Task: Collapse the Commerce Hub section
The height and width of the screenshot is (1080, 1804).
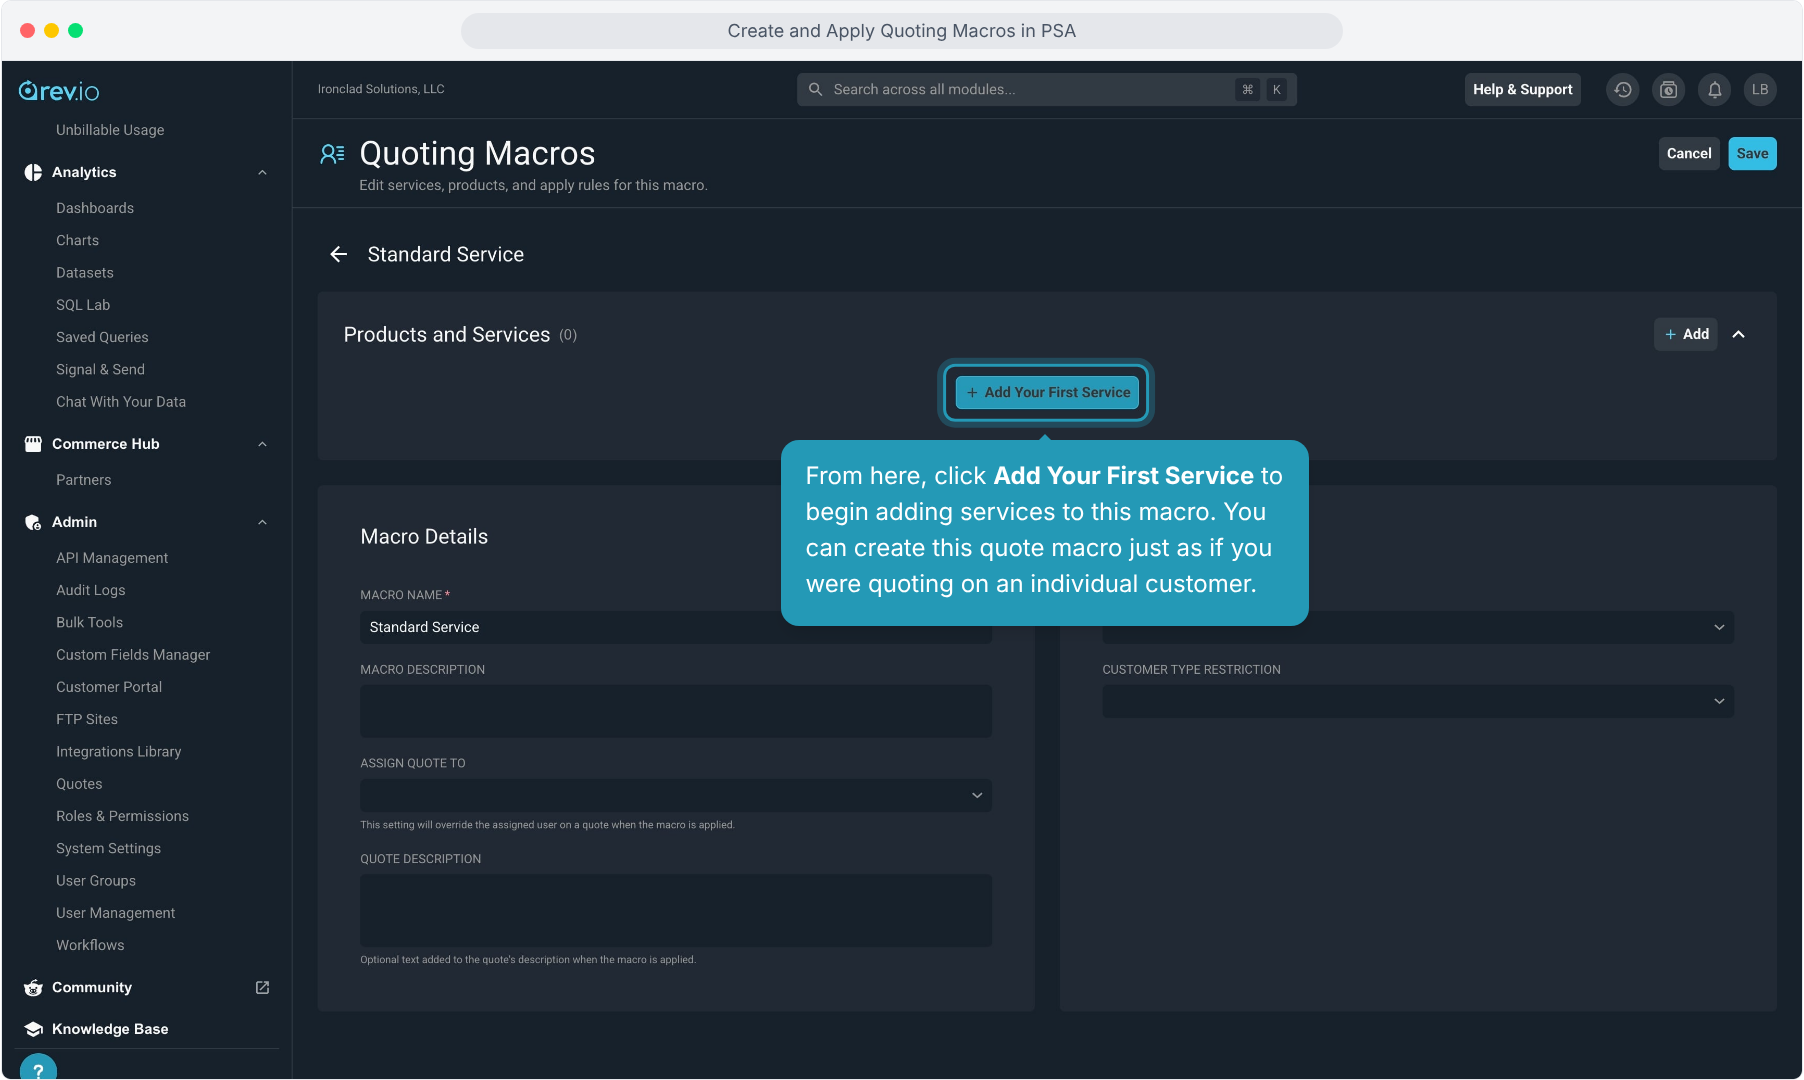Action: pyautogui.click(x=262, y=444)
